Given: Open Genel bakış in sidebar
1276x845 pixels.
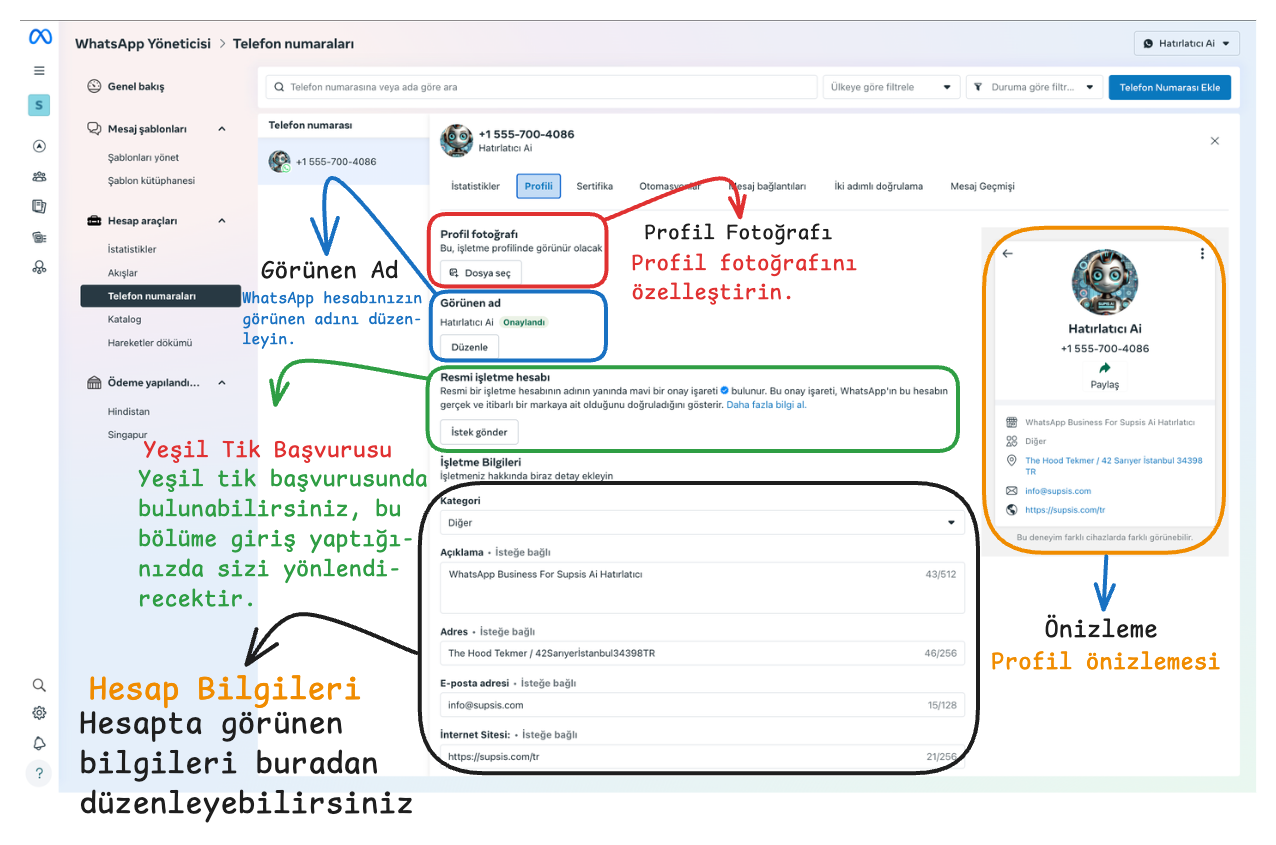Looking at the screenshot, I should coord(136,87).
